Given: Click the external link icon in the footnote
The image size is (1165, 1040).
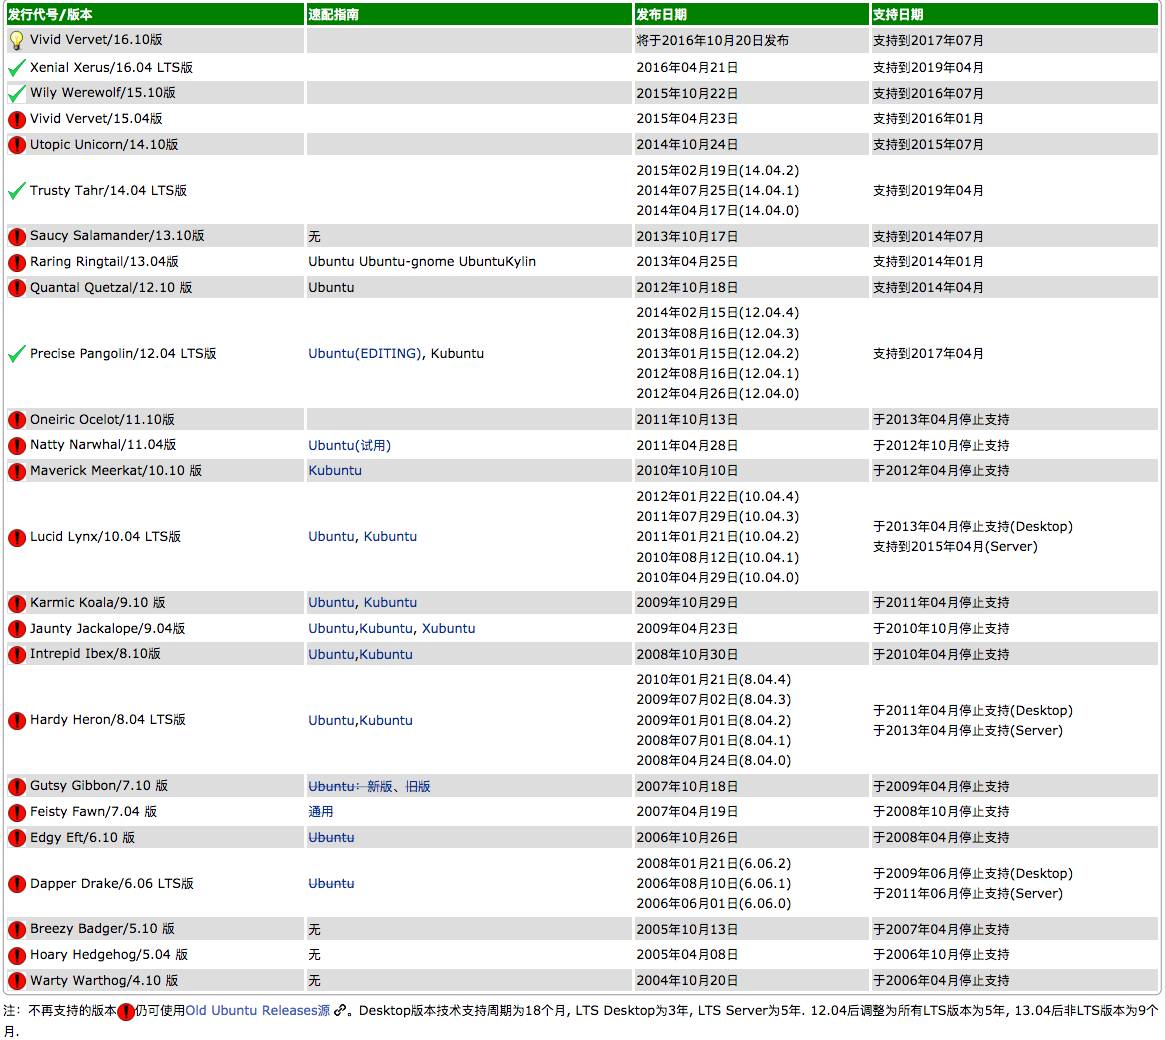Looking at the screenshot, I should tap(341, 1011).
